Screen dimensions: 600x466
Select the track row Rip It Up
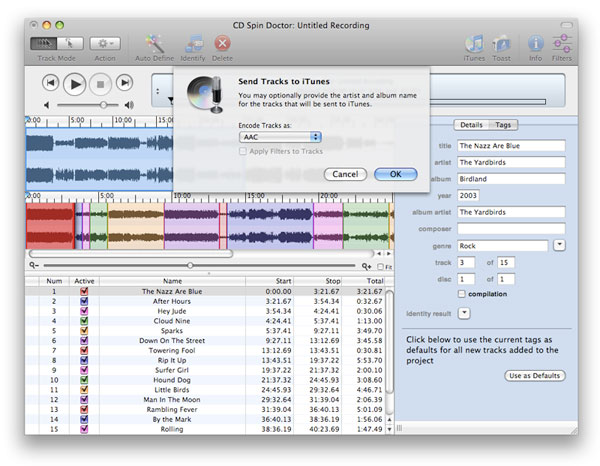click(205, 360)
